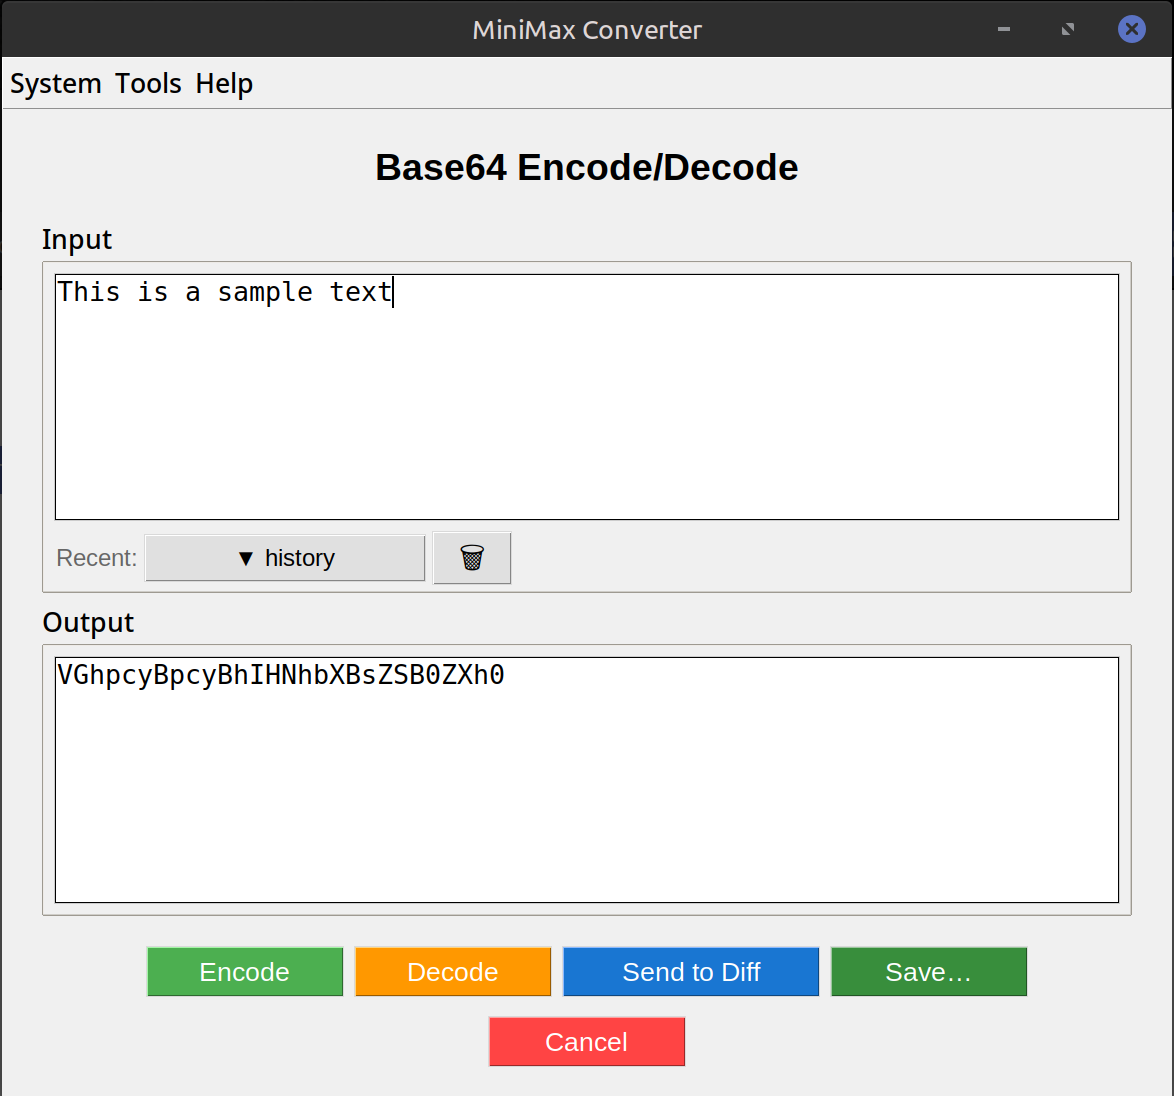Click the Send to Diff button
The image size is (1174, 1096).
[691, 972]
